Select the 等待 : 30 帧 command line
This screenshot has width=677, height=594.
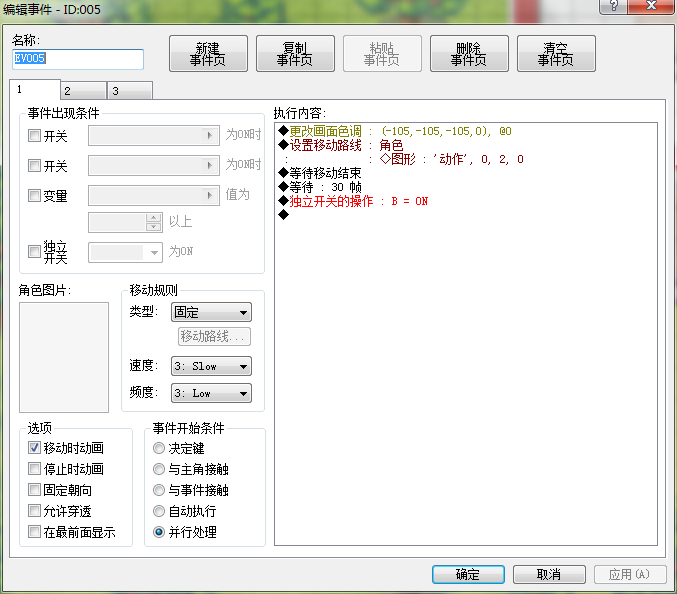tap(320, 187)
